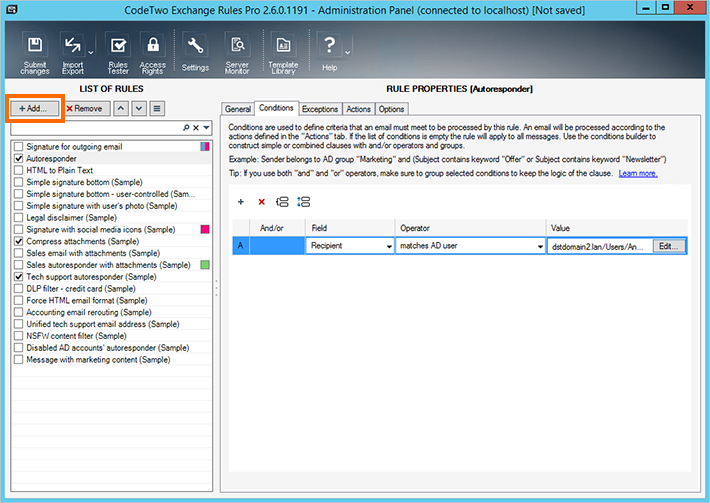This screenshot has height=503, width=710.
Task: Select Message with marketing content (Sample)
Action: pos(98,359)
